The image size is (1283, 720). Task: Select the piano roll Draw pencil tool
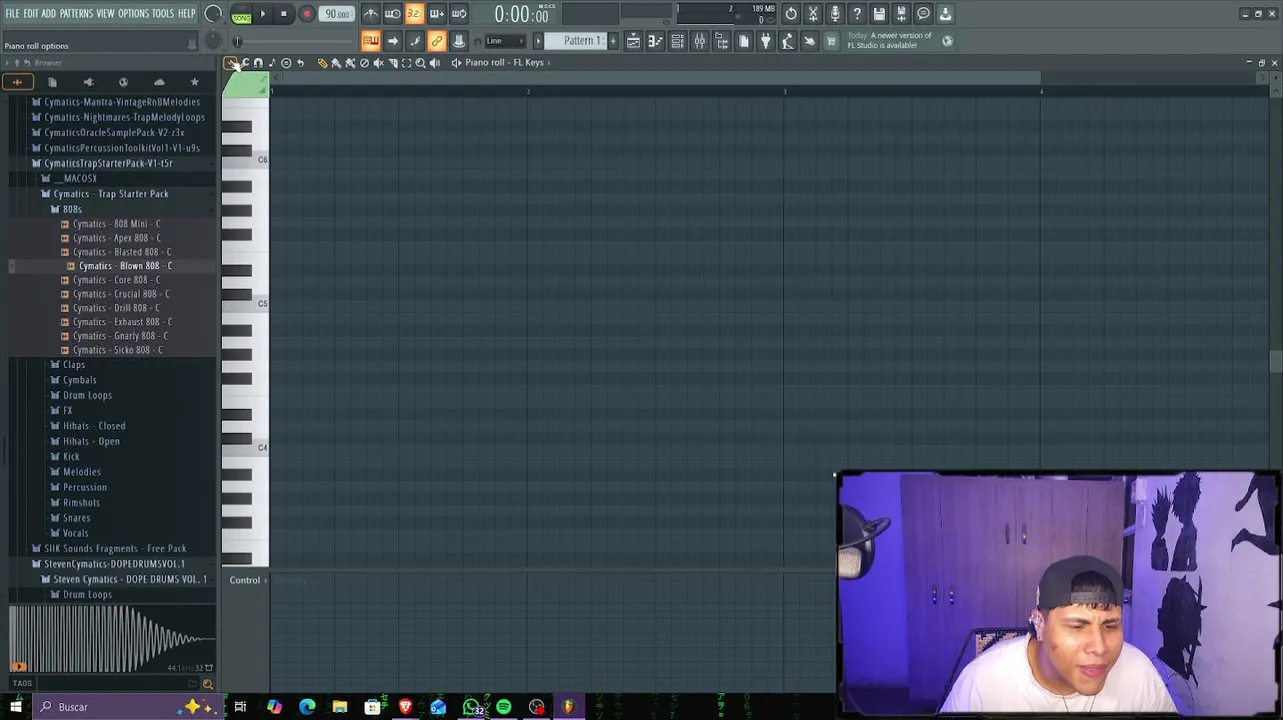point(322,62)
